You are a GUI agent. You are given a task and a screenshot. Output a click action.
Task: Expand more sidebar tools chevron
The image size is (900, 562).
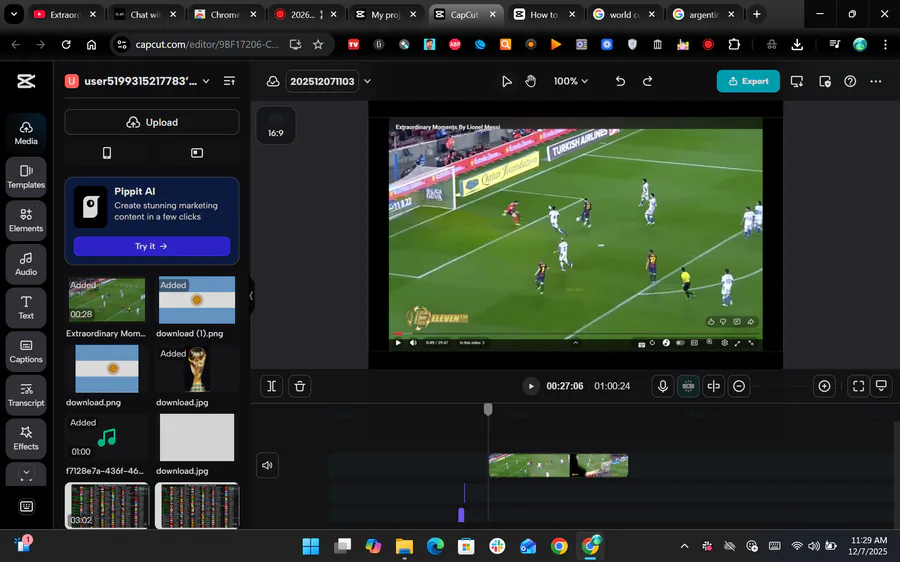pos(26,473)
